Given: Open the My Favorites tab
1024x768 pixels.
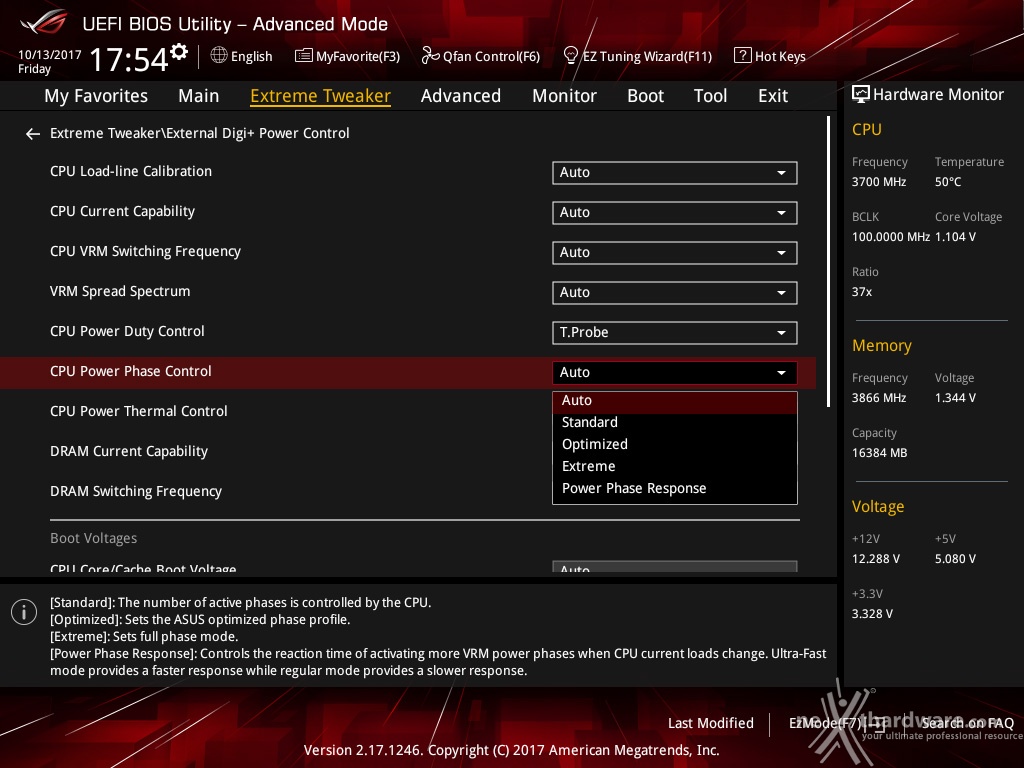Looking at the screenshot, I should coord(96,96).
